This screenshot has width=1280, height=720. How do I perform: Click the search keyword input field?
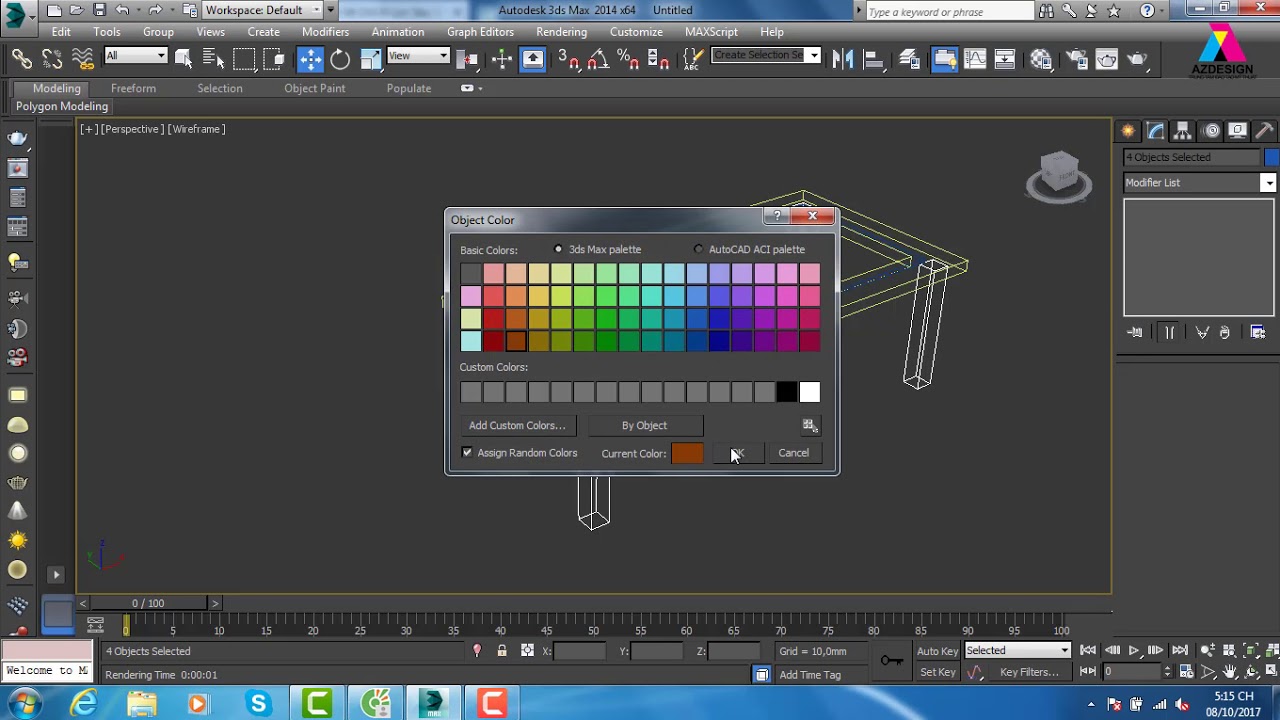[948, 11]
